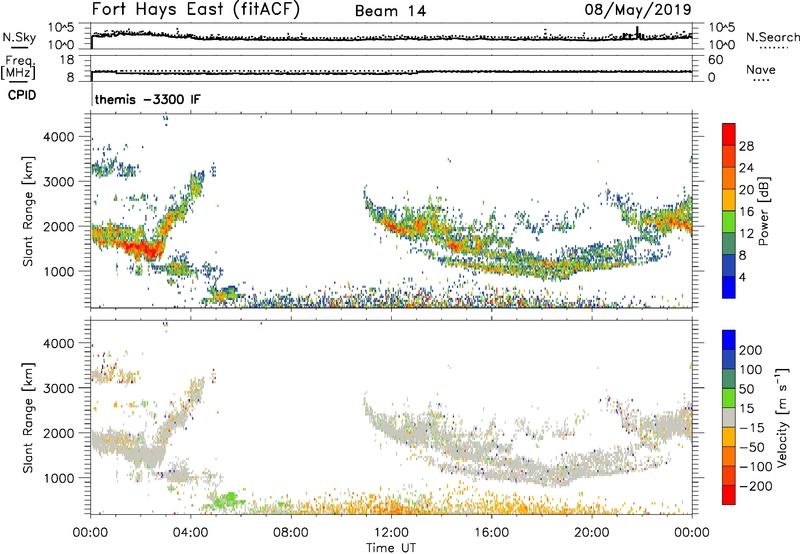This screenshot has height=554, width=800.
Task: Click the '12:00' time axis tick label
Action: [391, 533]
